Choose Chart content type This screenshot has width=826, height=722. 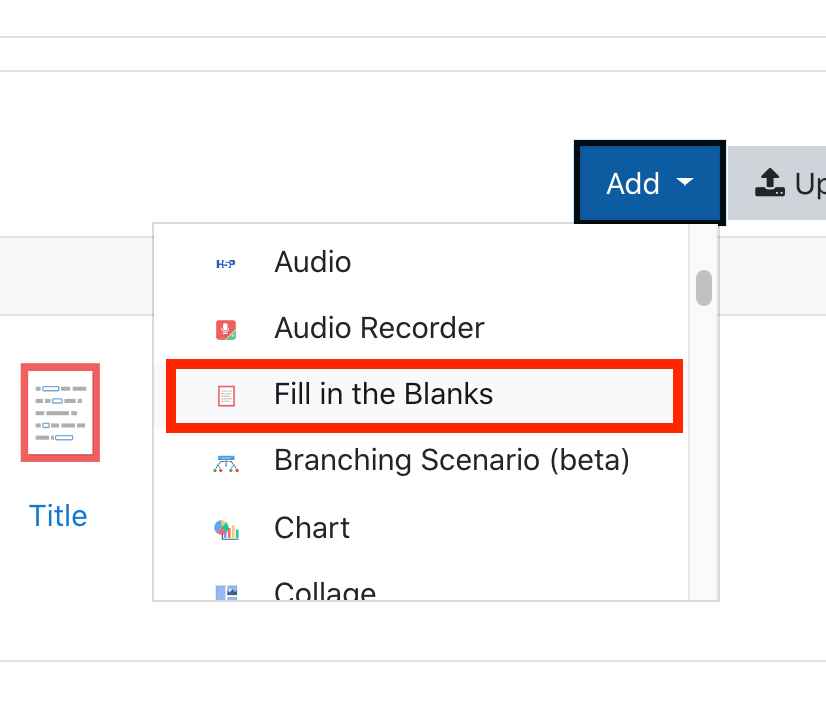(x=421, y=528)
